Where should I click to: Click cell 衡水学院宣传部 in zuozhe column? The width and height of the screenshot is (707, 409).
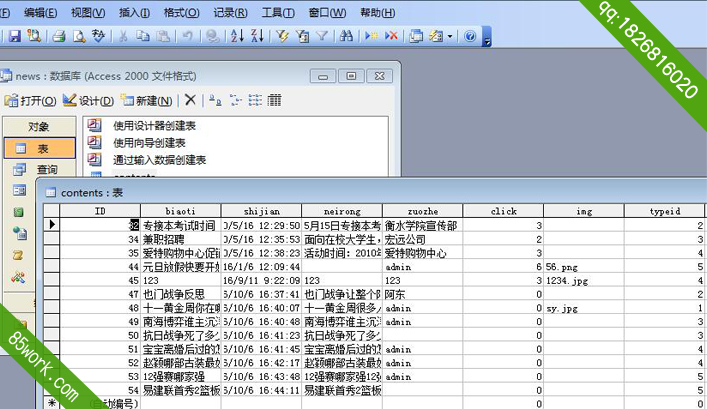[422, 225]
